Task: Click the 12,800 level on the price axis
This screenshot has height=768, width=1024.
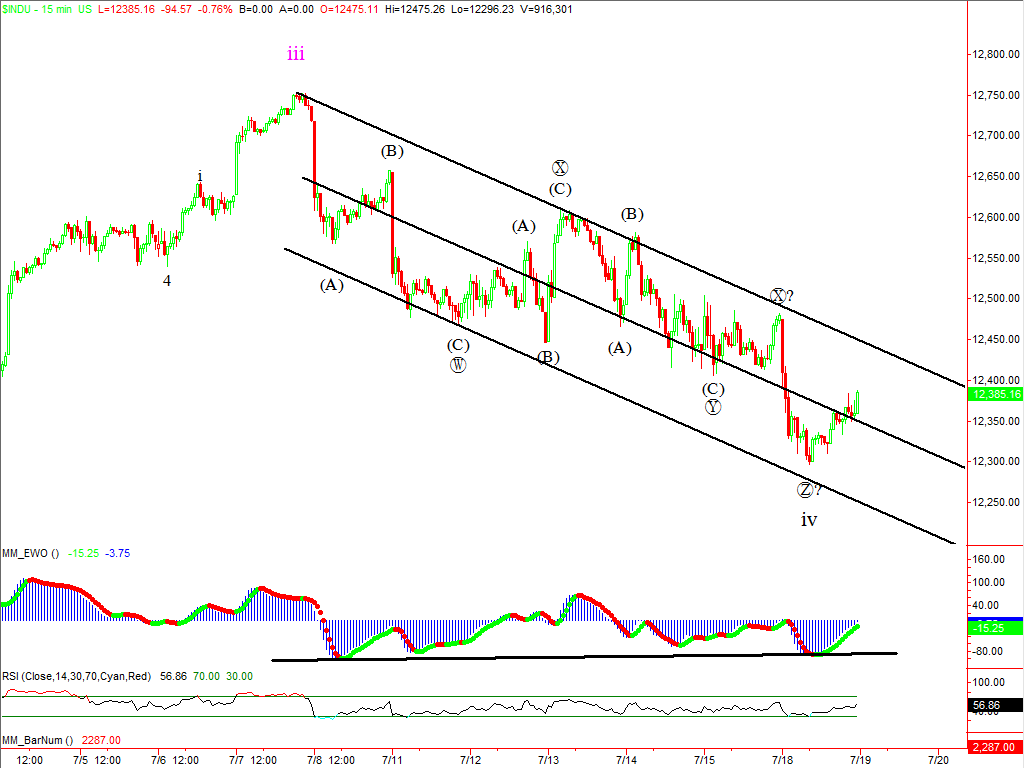Action: [991, 54]
